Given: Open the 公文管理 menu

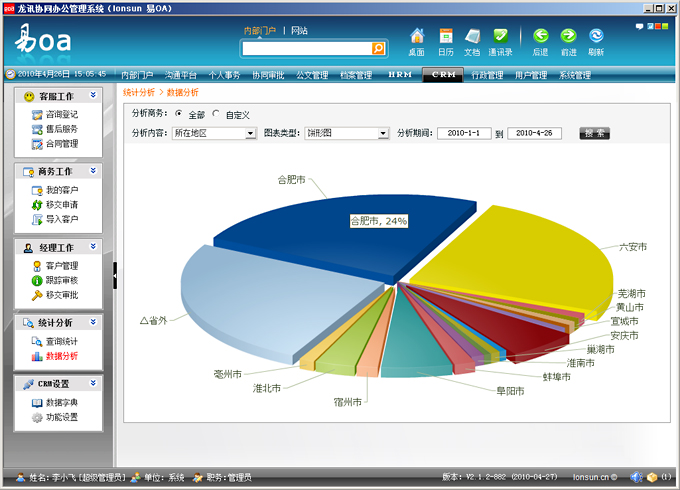Looking at the screenshot, I should pyautogui.click(x=312, y=75).
